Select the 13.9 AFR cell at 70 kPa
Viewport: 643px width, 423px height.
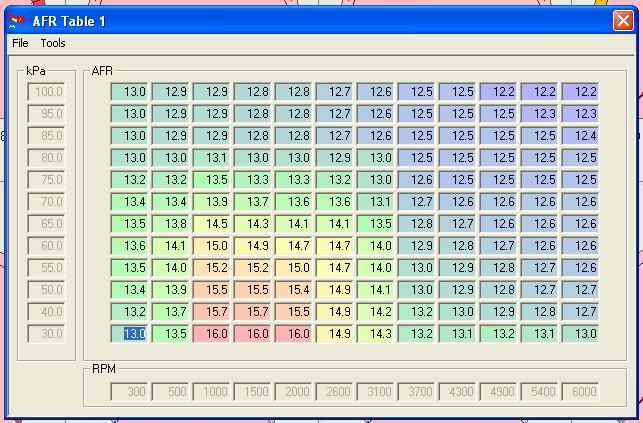click(211, 202)
